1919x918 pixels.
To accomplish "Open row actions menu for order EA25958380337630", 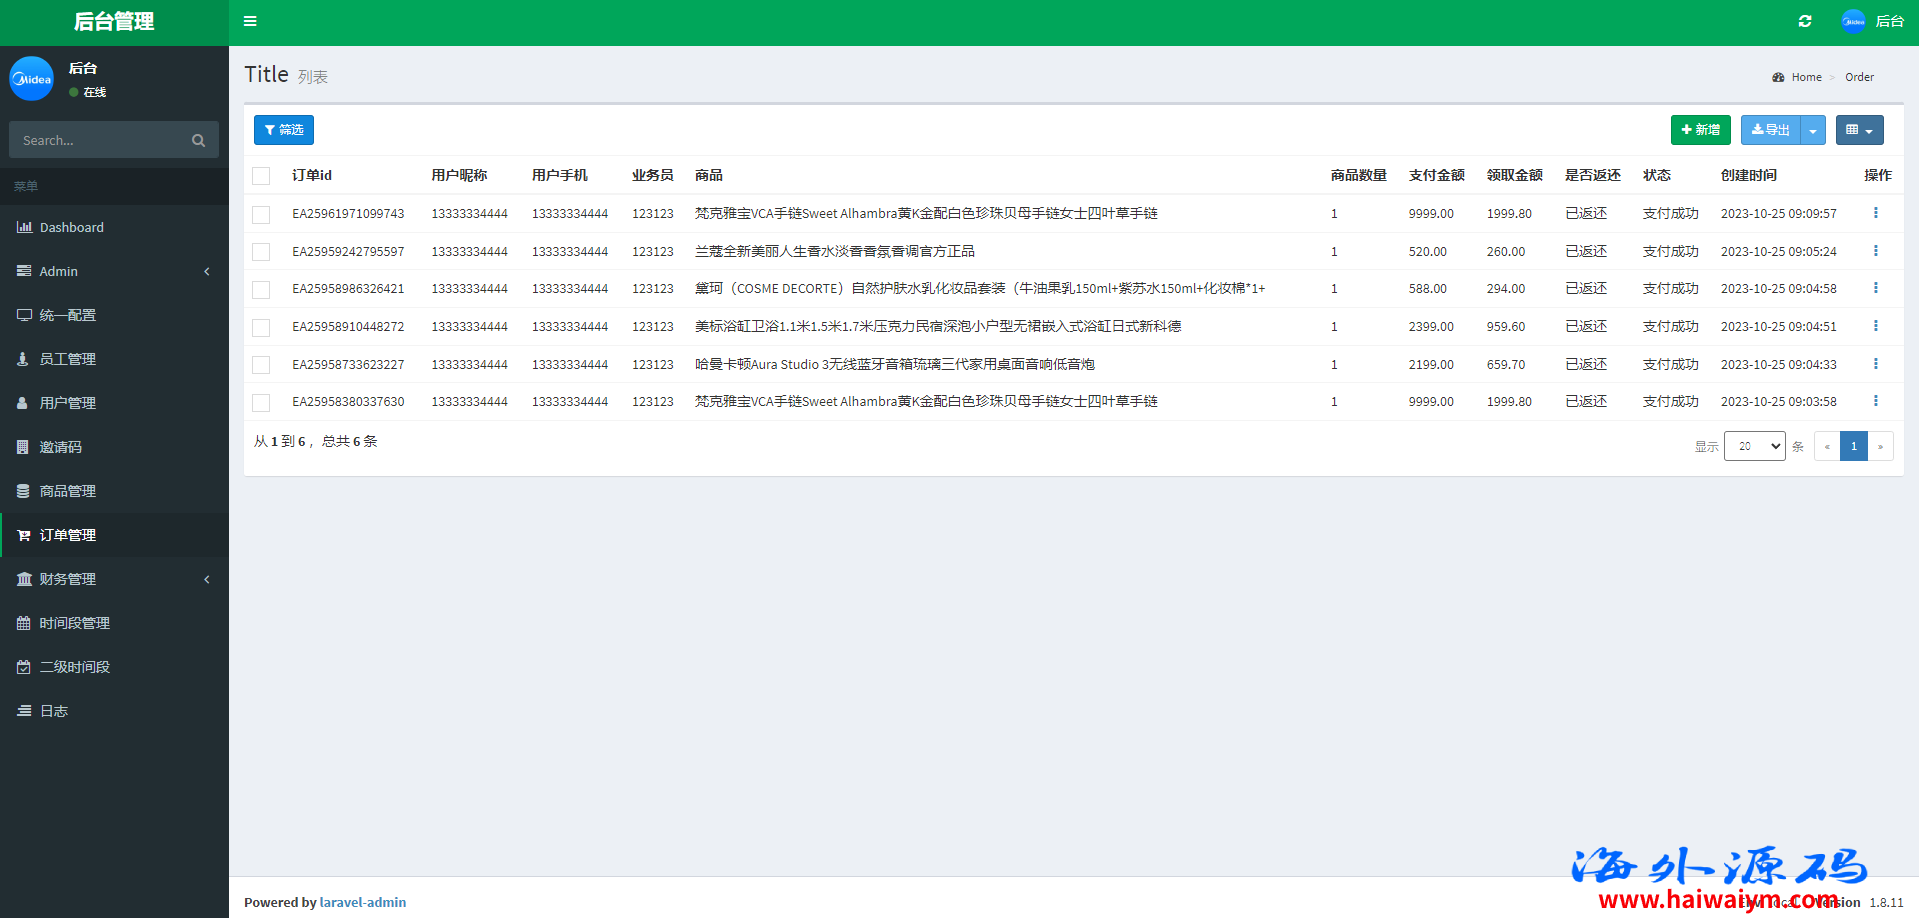I will click(x=1875, y=401).
